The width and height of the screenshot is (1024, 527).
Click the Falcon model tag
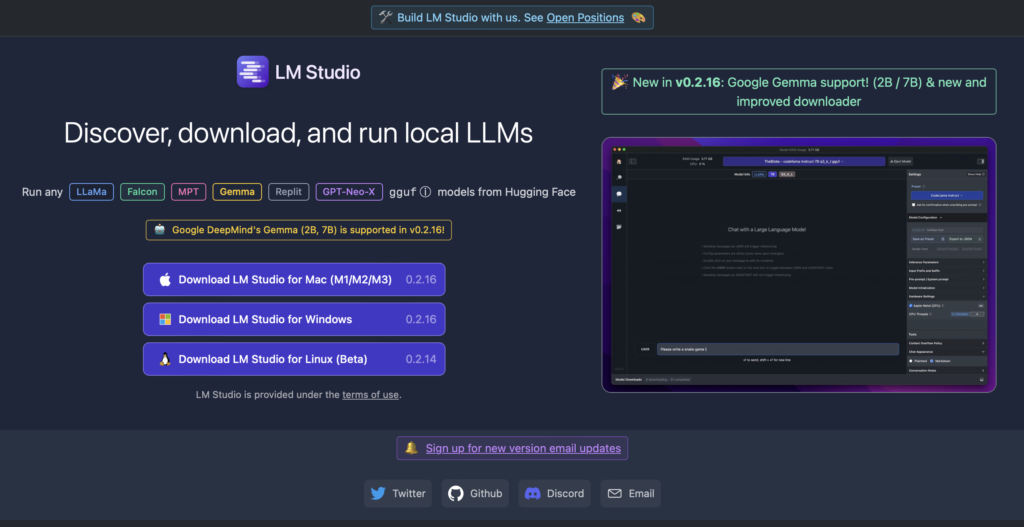[x=142, y=192]
